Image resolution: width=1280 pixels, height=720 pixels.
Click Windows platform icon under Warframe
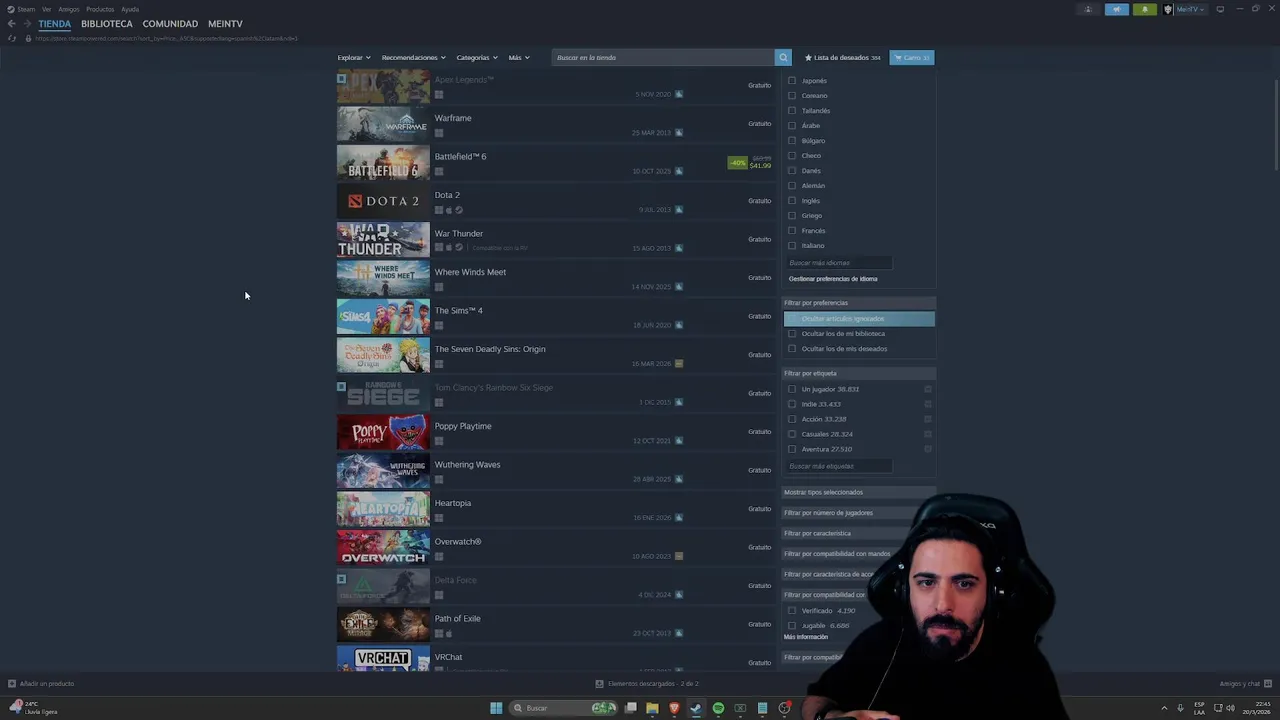(x=439, y=133)
